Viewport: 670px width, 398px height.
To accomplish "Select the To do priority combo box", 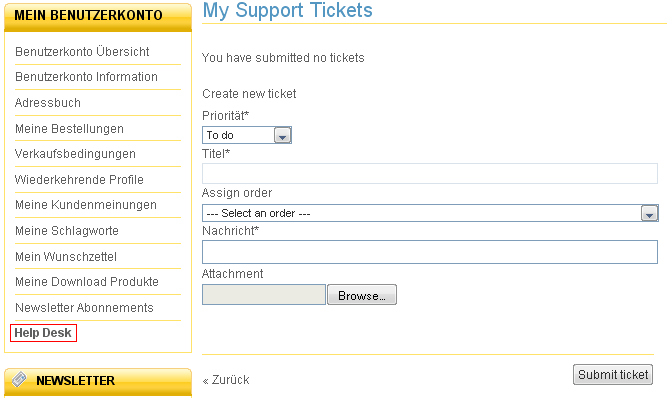I will click(247, 135).
